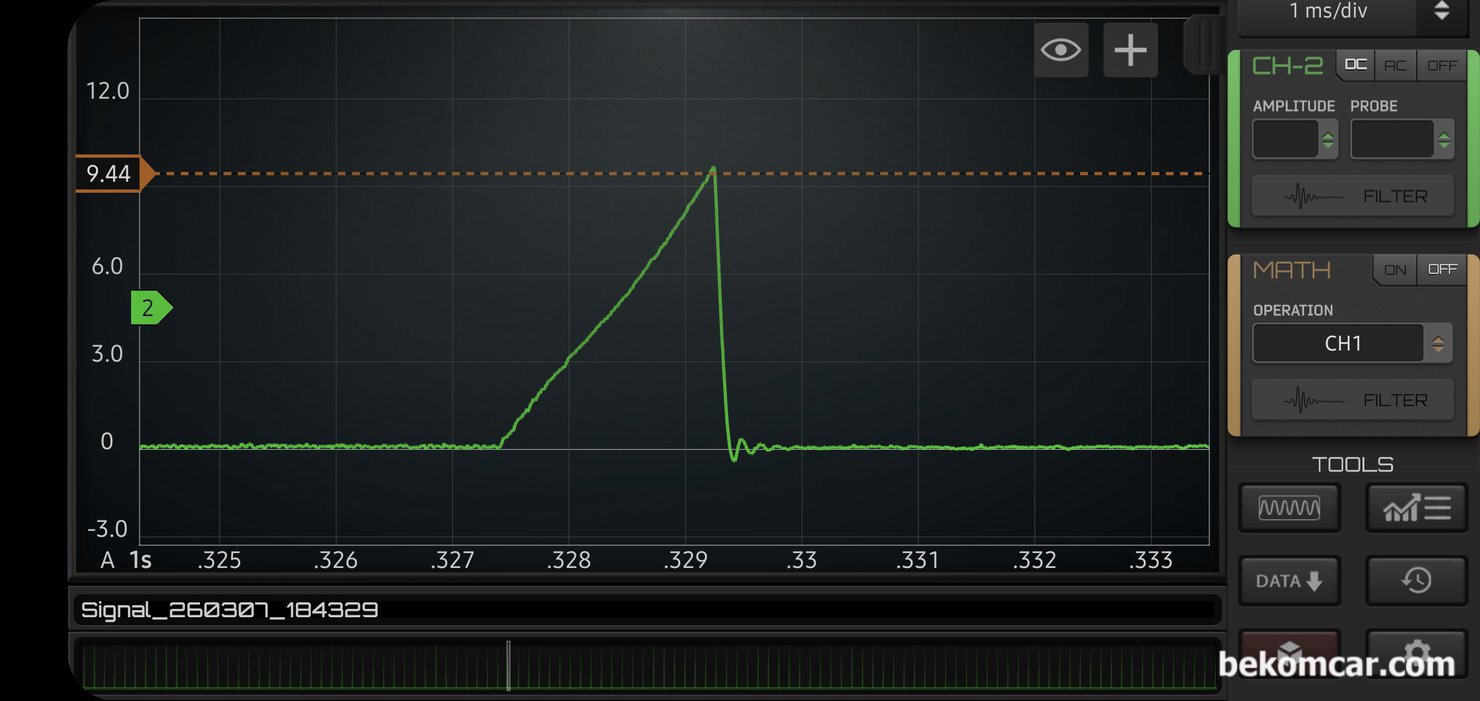Turn CH-2 OFF
The width and height of the screenshot is (1480, 701).
pyautogui.click(x=1442, y=65)
